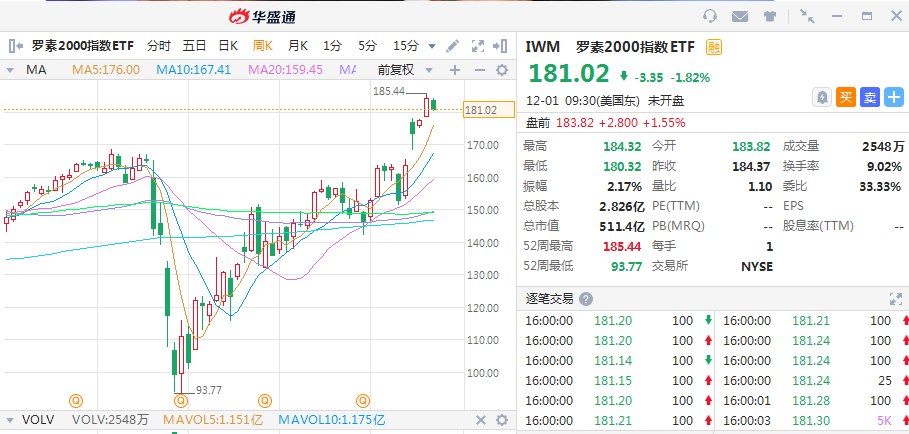Collapse the left sidebar panel

pos(16,46)
